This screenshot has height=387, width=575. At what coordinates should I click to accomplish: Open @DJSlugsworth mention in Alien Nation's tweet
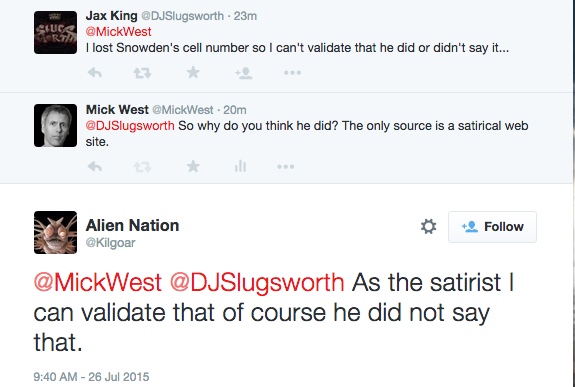pos(257,282)
